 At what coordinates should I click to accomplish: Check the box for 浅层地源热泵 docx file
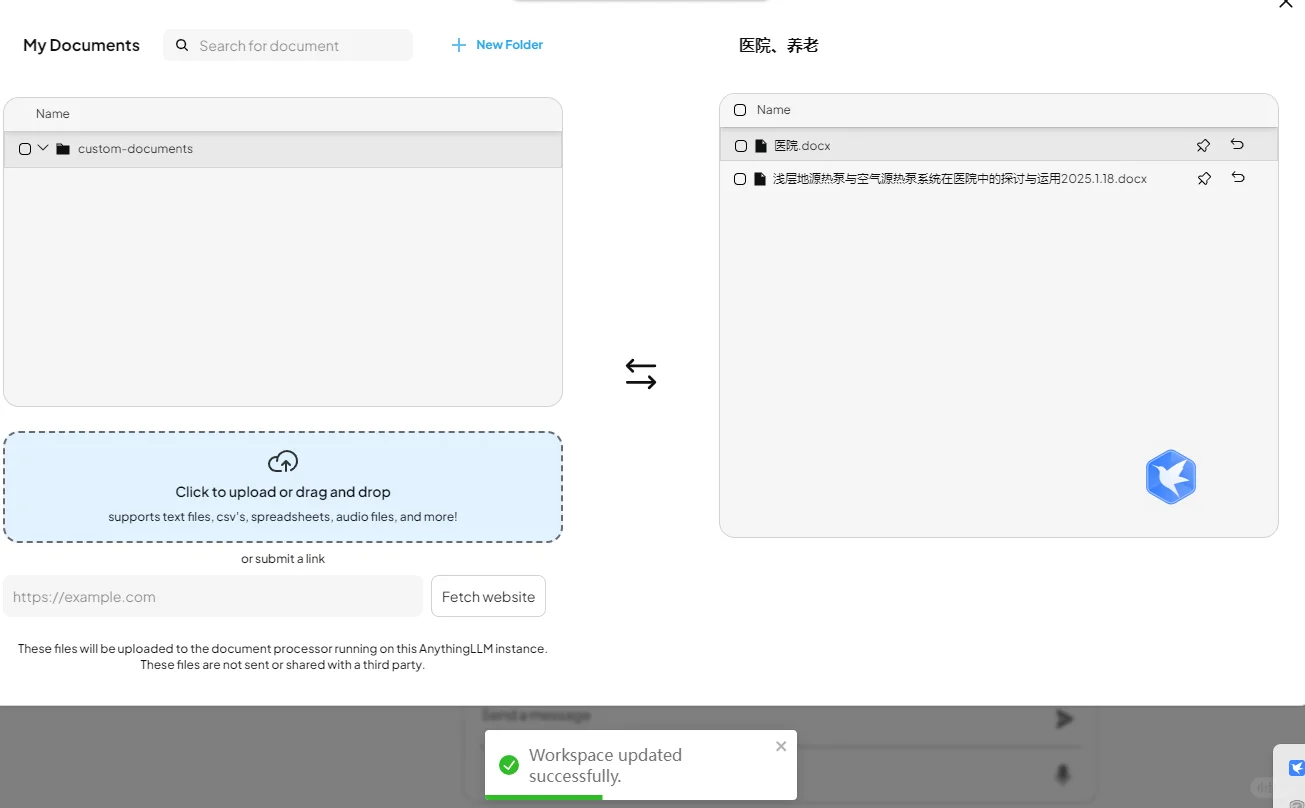click(740, 179)
